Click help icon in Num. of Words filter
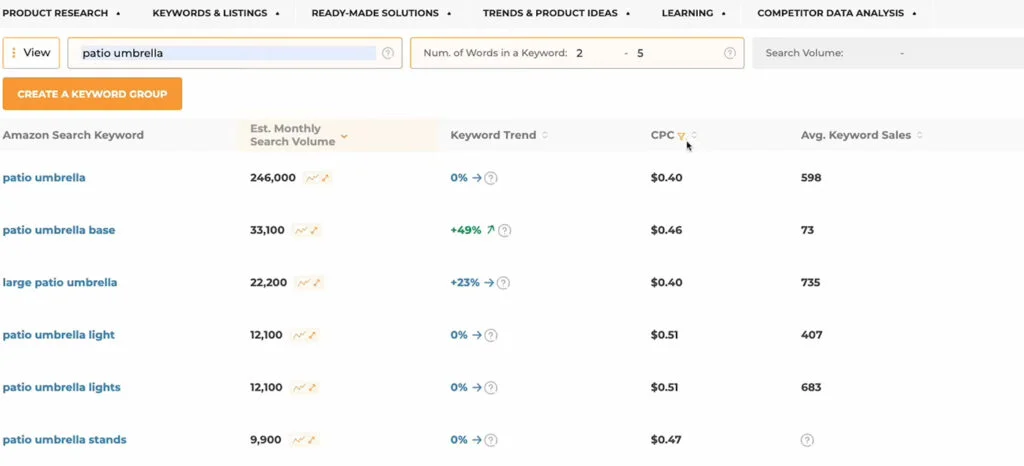1024x466 pixels. (x=730, y=54)
